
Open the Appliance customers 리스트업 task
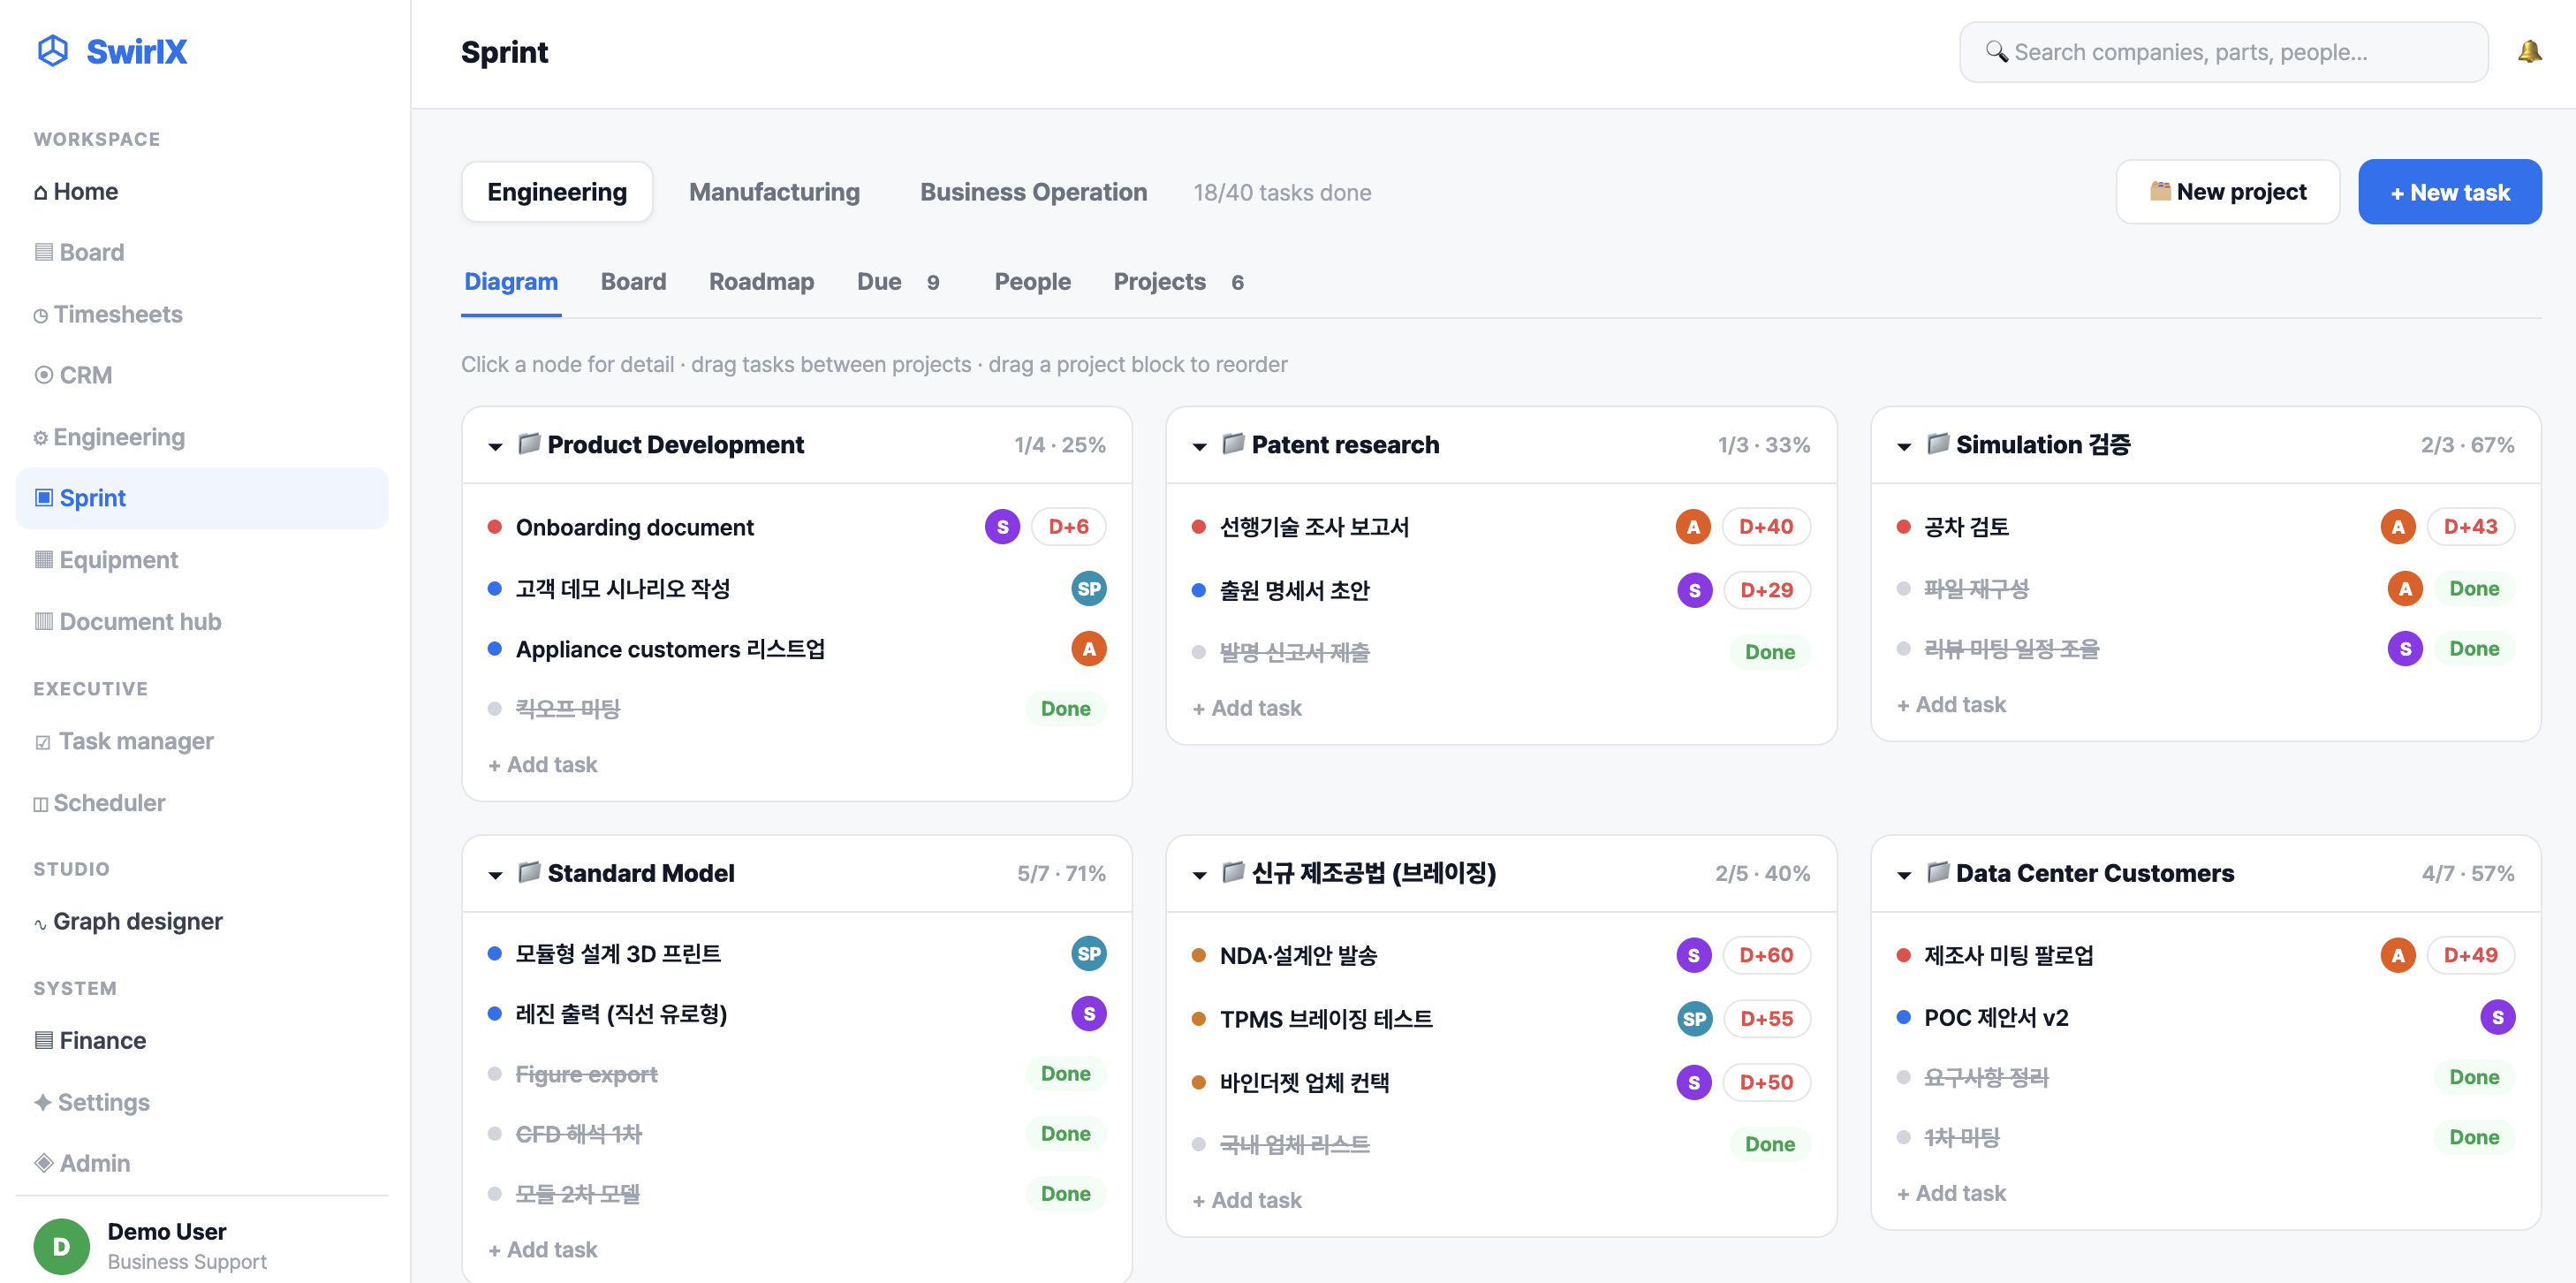click(x=670, y=649)
